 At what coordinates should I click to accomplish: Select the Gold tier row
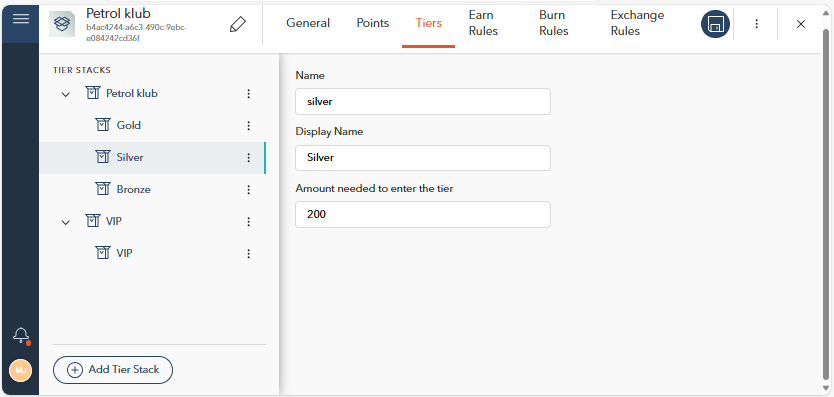pyautogui.click(x=153, y=126)
